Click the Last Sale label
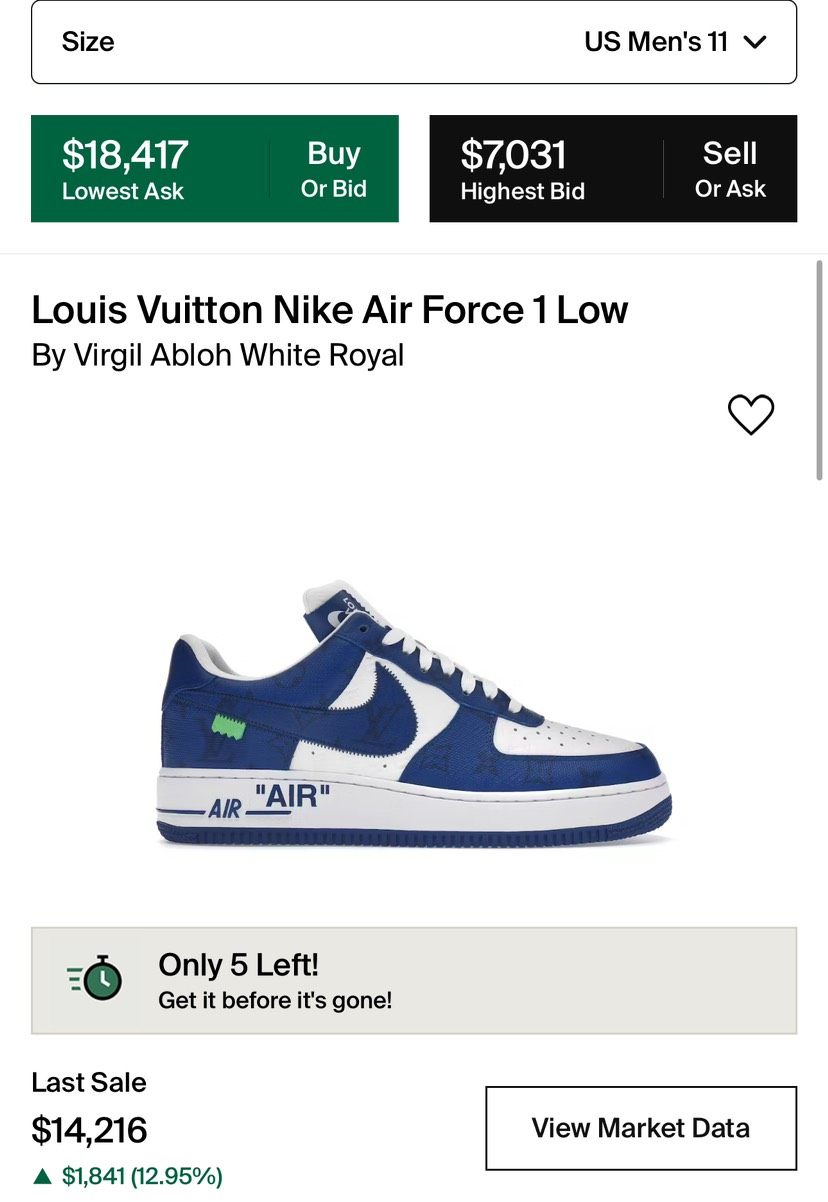This screenshot has width=828, height=1202. point(89,1082)
